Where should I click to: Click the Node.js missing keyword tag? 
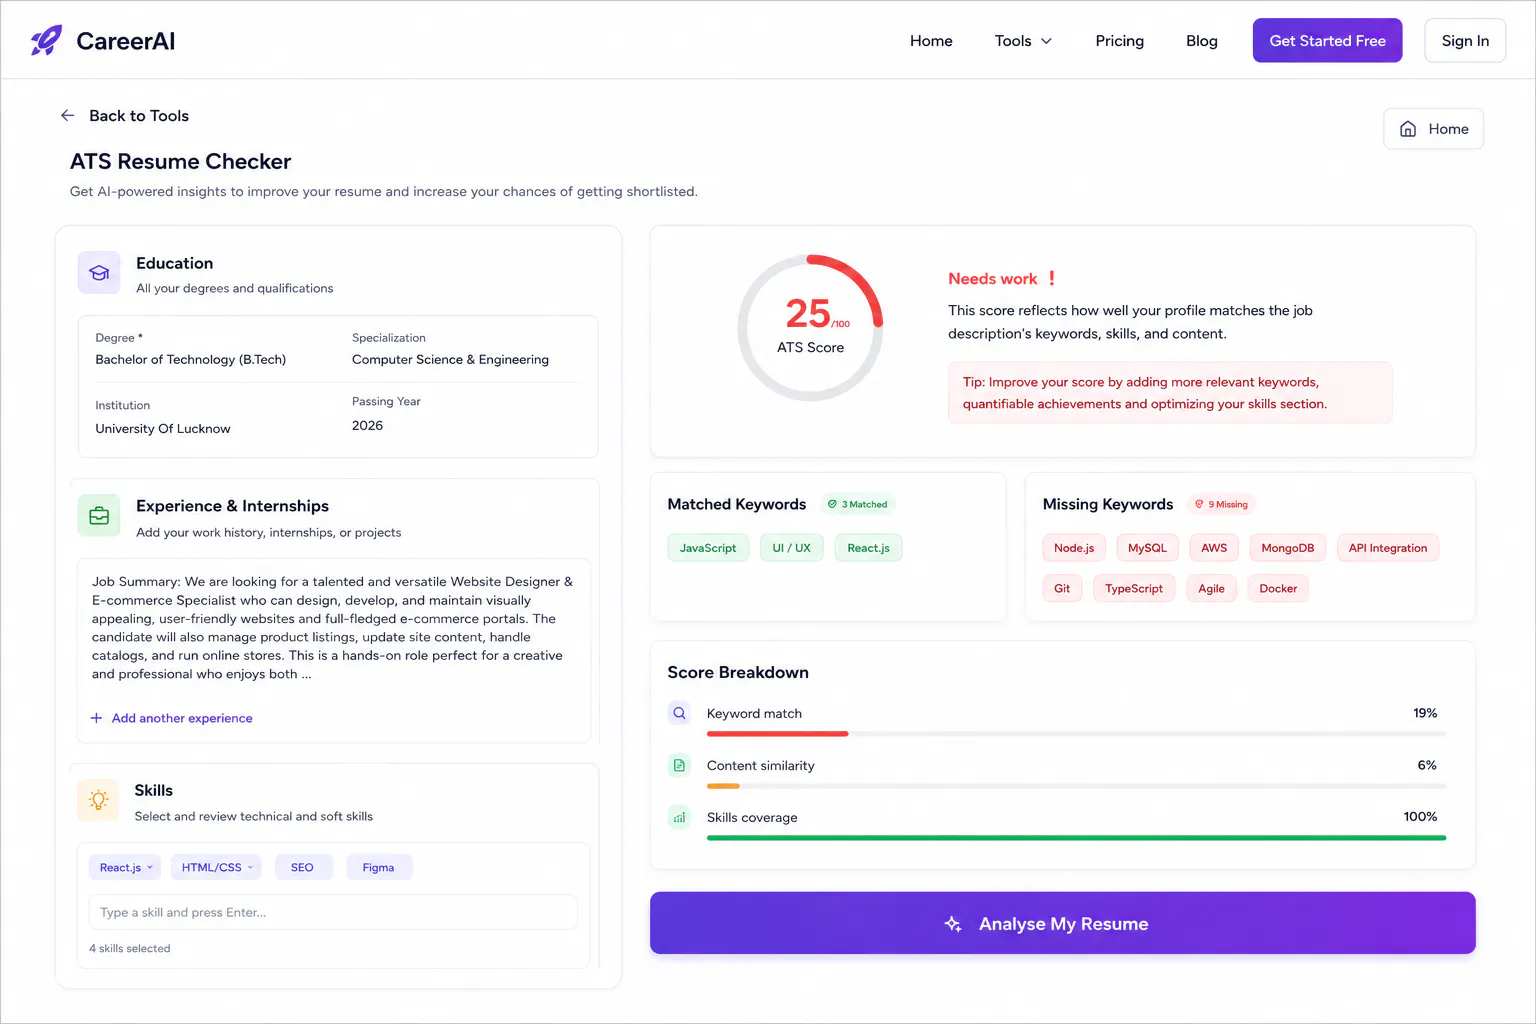[x=1074, y=548]
